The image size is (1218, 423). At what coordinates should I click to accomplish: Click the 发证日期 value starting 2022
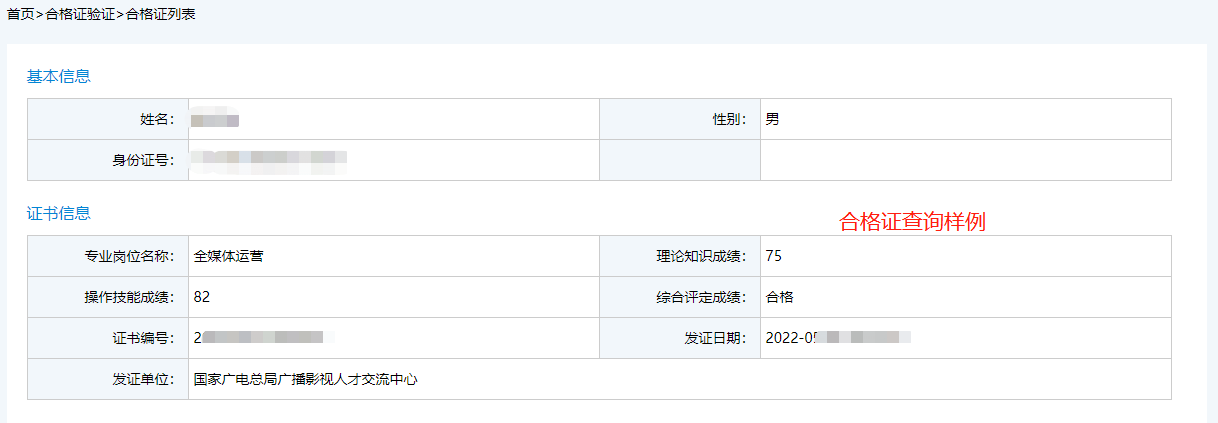pos(838,338)
